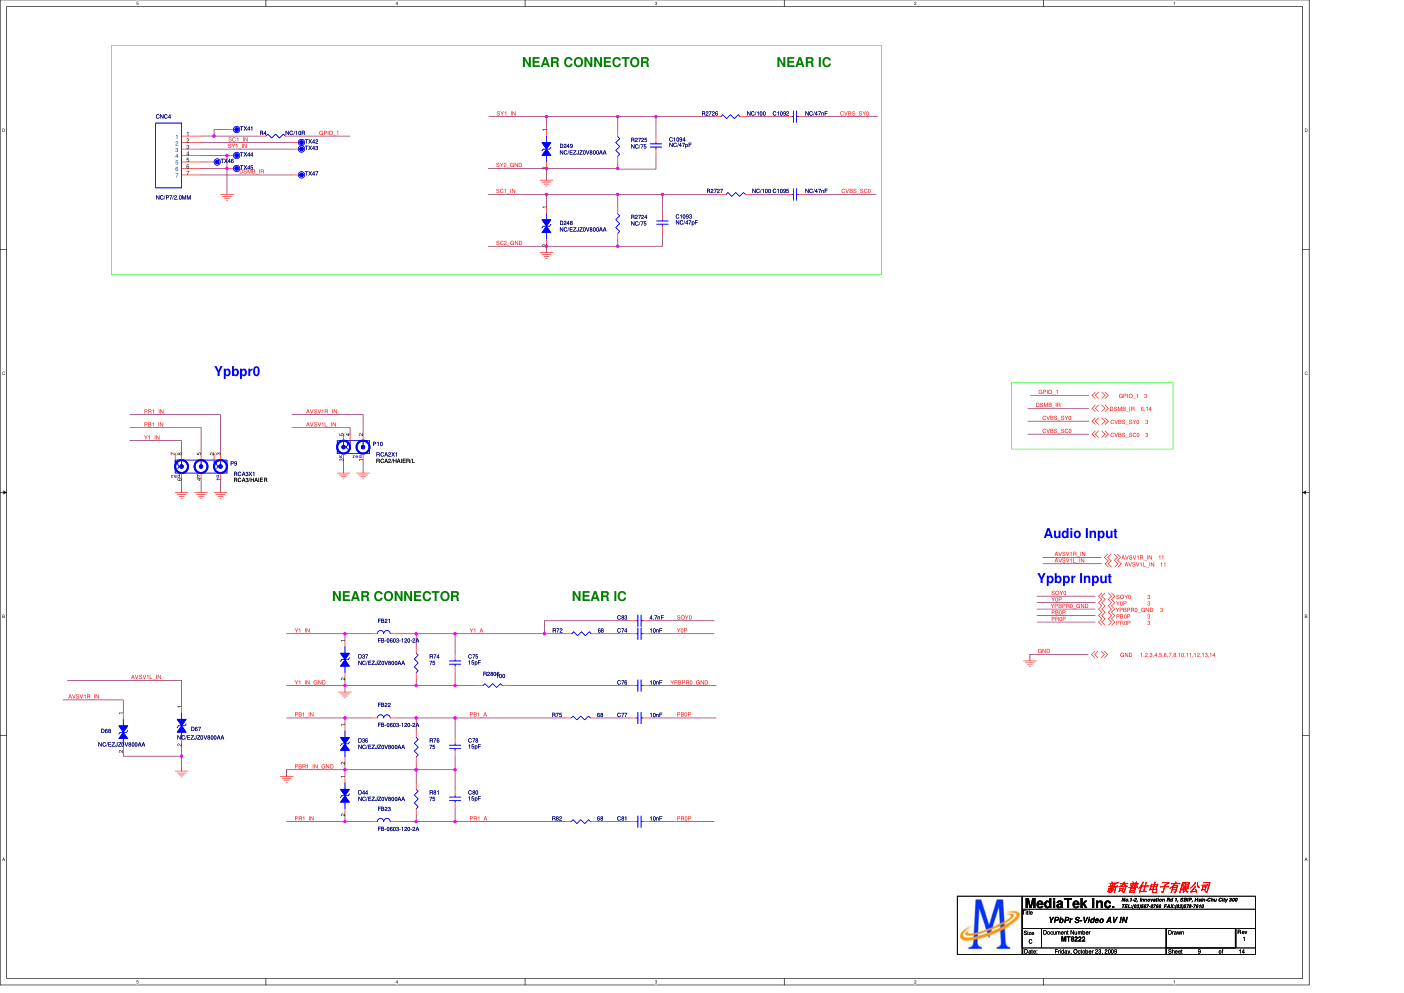Click the SC2_GND net label
The width and height of the screenshot is (1404, 993).
(509, 243)
